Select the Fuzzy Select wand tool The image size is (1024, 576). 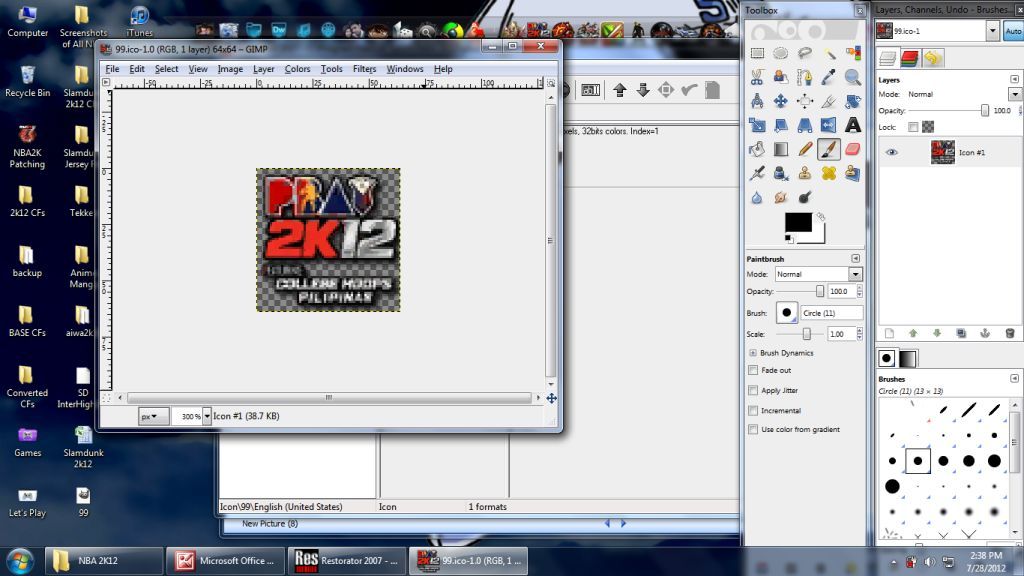[x=829, y=54]
